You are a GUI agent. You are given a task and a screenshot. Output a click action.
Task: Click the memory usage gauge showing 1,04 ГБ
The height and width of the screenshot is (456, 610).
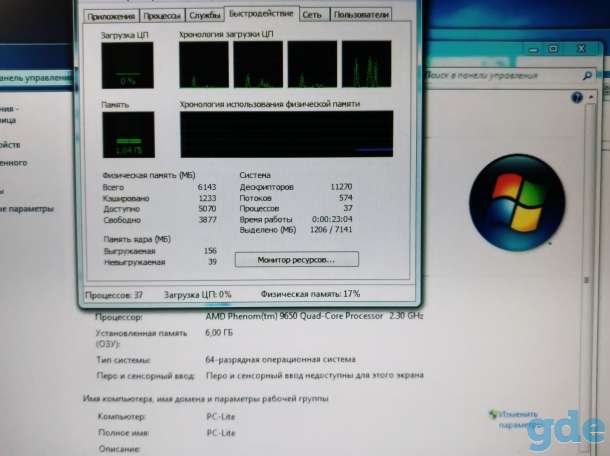coord(128,135)
